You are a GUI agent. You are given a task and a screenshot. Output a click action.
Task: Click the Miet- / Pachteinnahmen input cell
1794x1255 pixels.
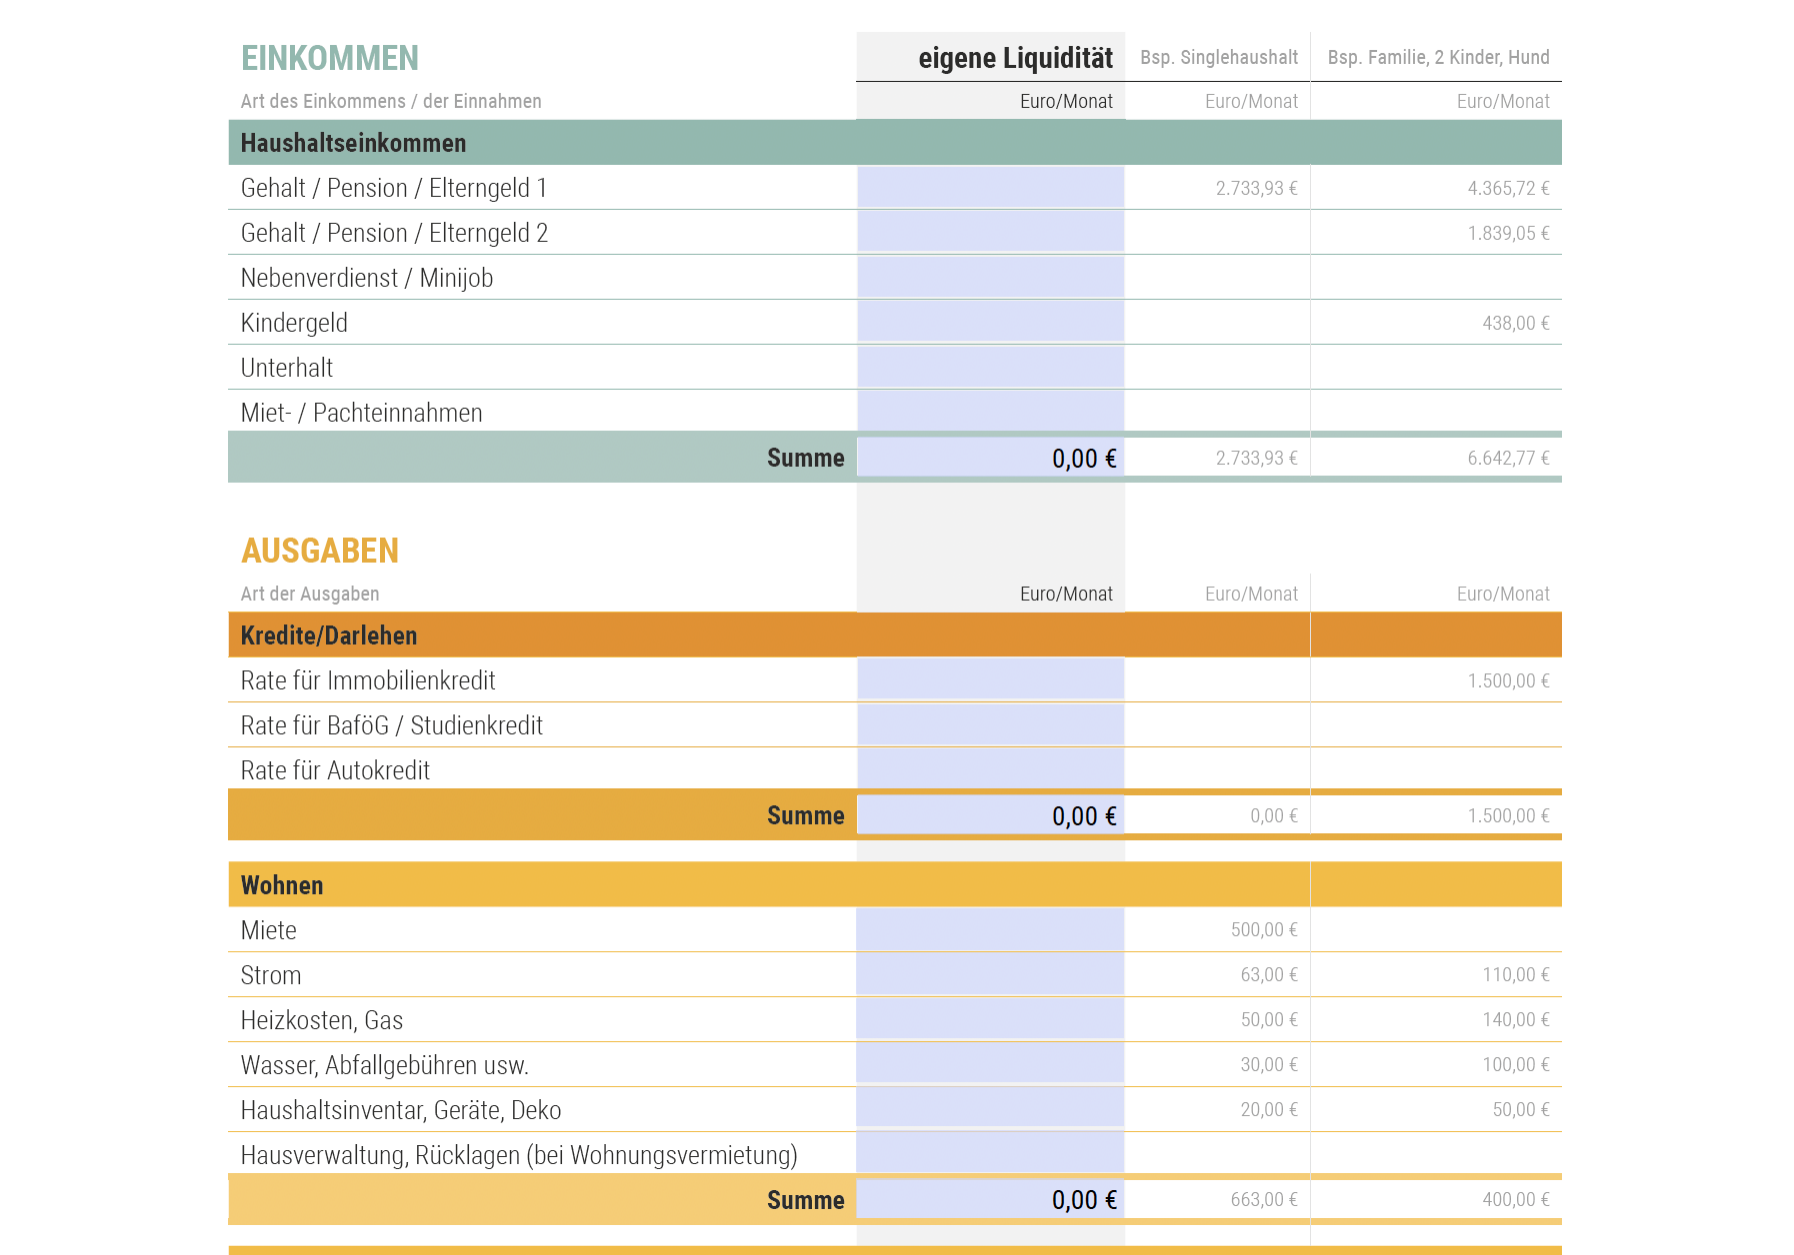pos(990,412)
